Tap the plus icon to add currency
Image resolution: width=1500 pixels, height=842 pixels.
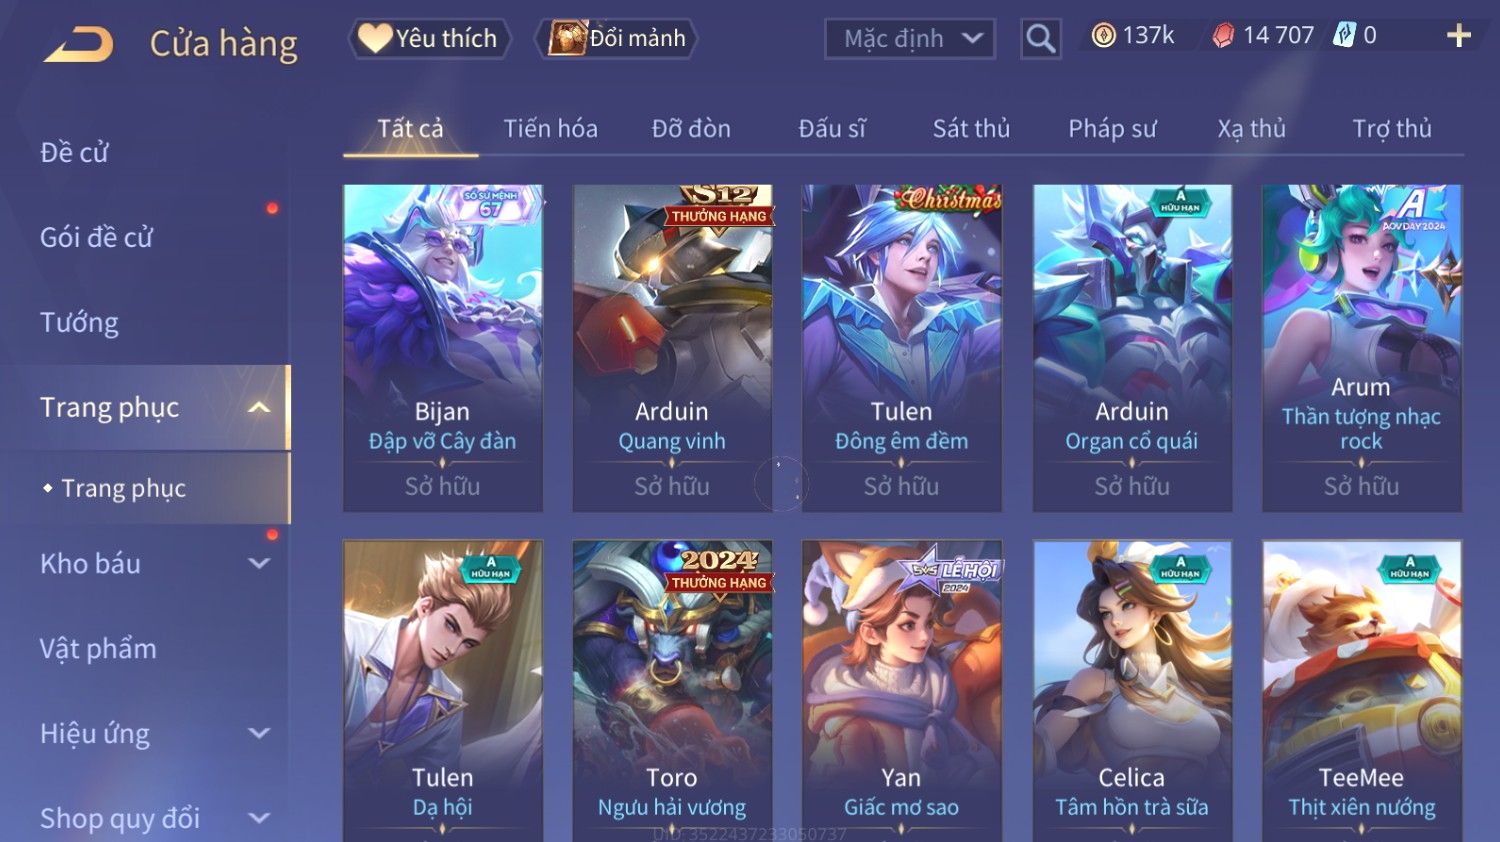(1459, 36)
